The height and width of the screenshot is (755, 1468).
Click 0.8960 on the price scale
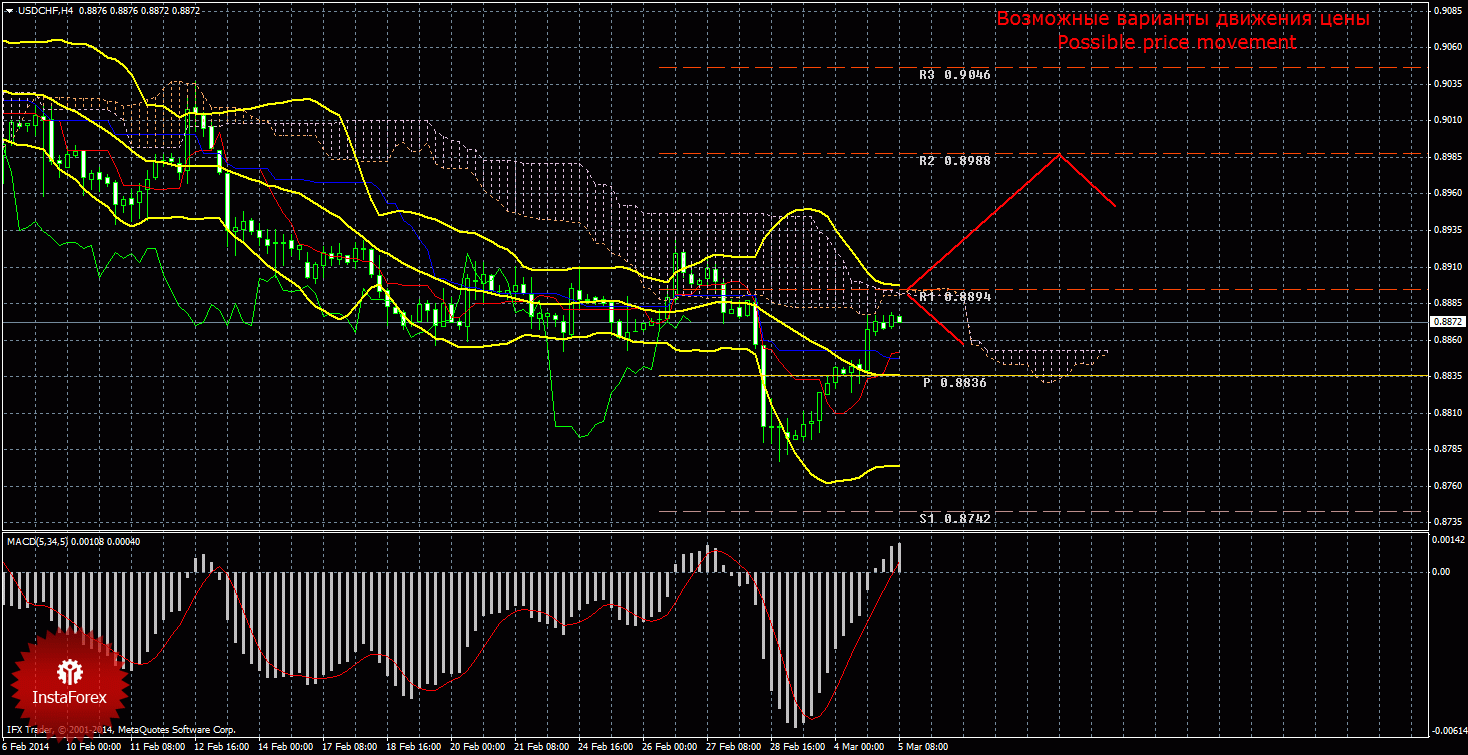click(1447, 194)
